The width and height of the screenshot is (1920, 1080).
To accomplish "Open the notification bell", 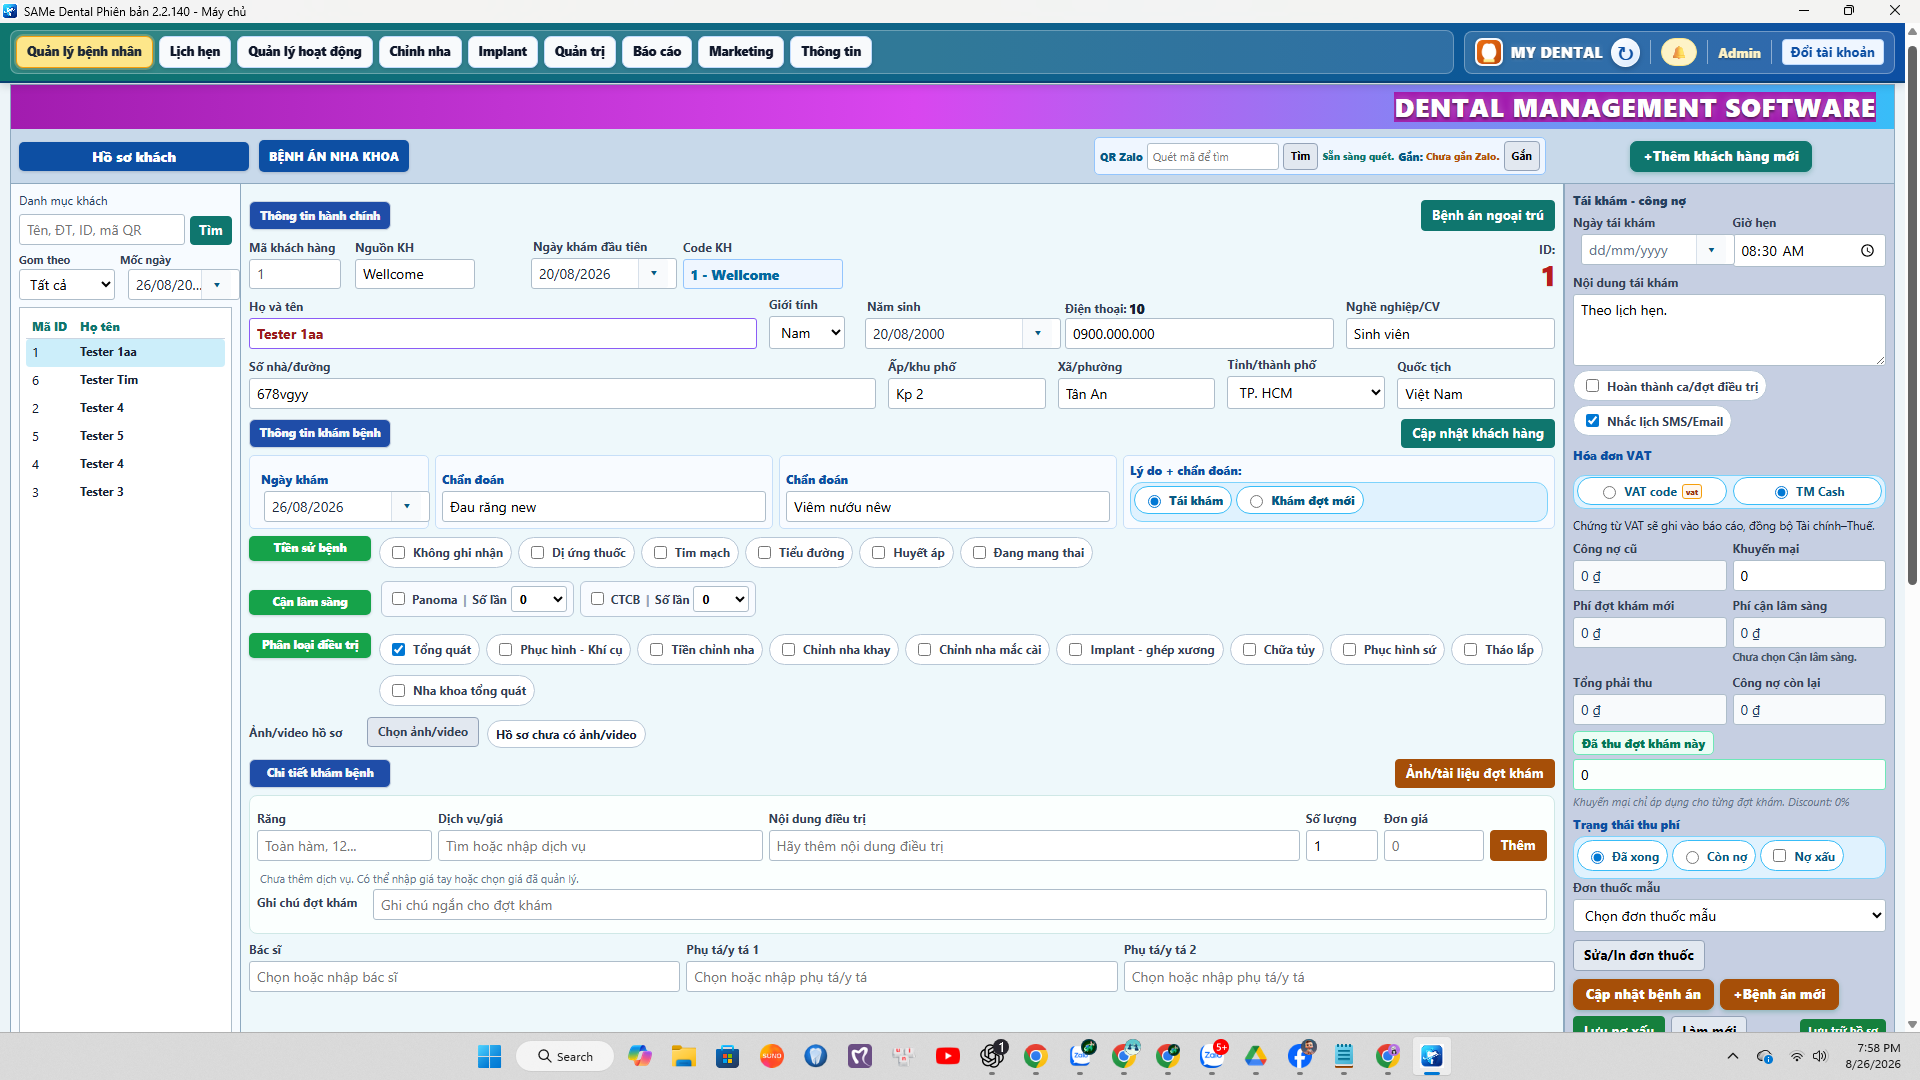I will tap(1678, 52).
